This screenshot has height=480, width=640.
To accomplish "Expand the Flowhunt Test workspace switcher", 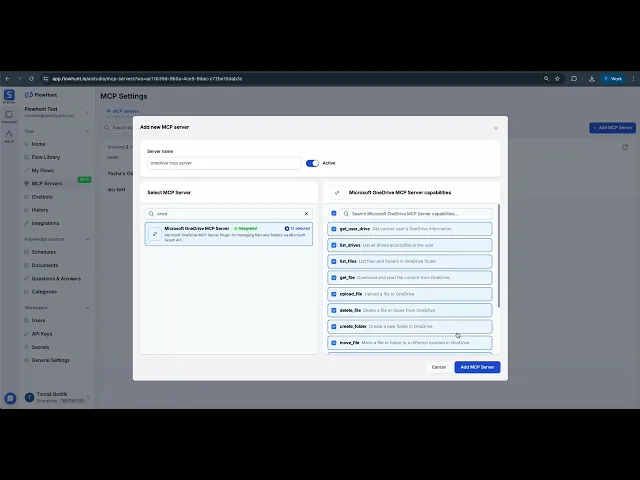I will click(x=87, y=112).
